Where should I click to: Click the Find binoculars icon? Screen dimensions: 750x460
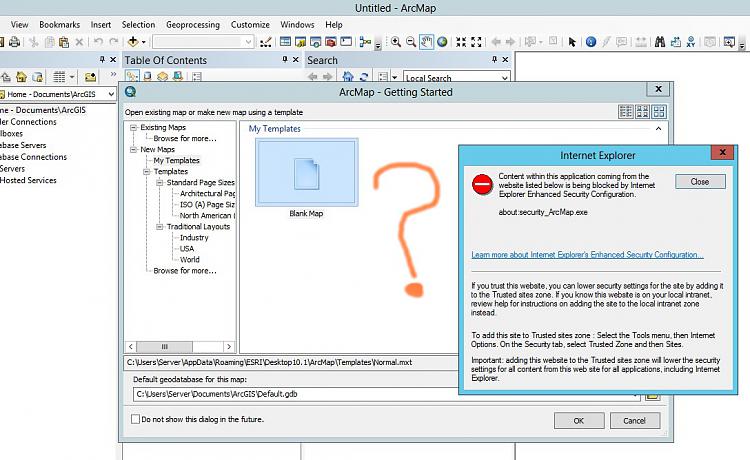(660, 42)
